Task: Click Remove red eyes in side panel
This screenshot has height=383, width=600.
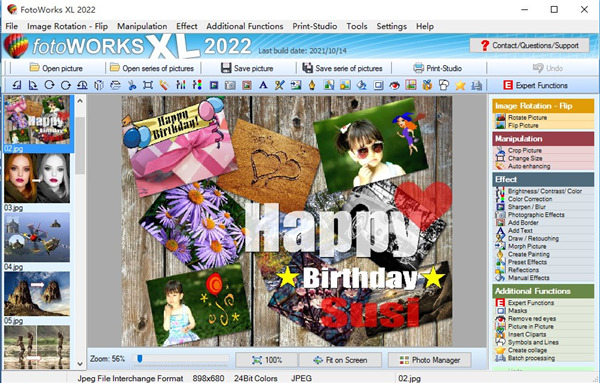Action: tap(532, 318)
